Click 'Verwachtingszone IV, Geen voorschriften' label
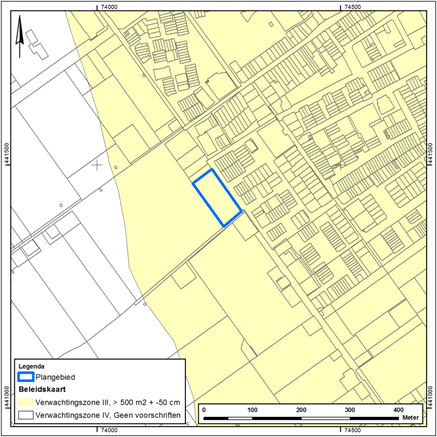The height and width of the screenshot is (437, 437). click(x=108, y=415)
